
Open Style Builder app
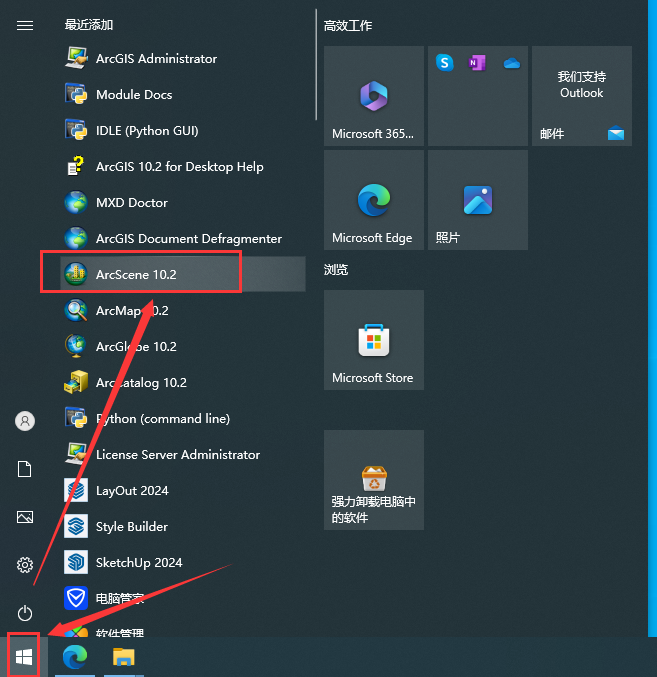131,526
